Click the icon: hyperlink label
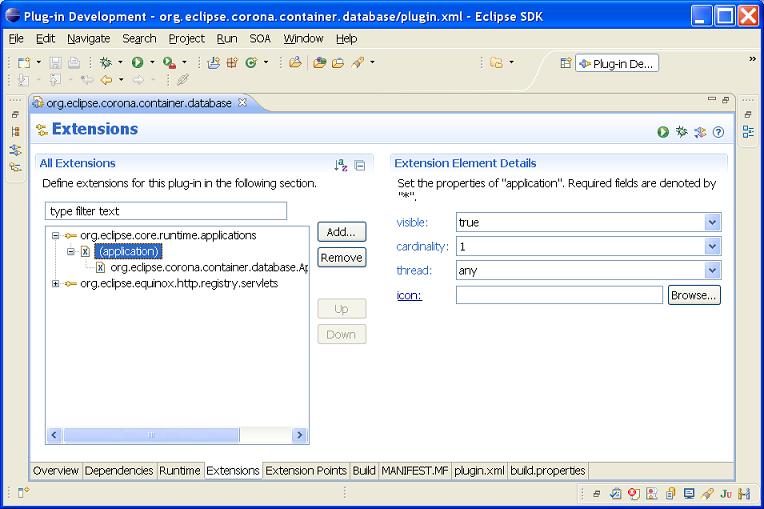Viewport: 764px width, 509px height. [409, 296]
